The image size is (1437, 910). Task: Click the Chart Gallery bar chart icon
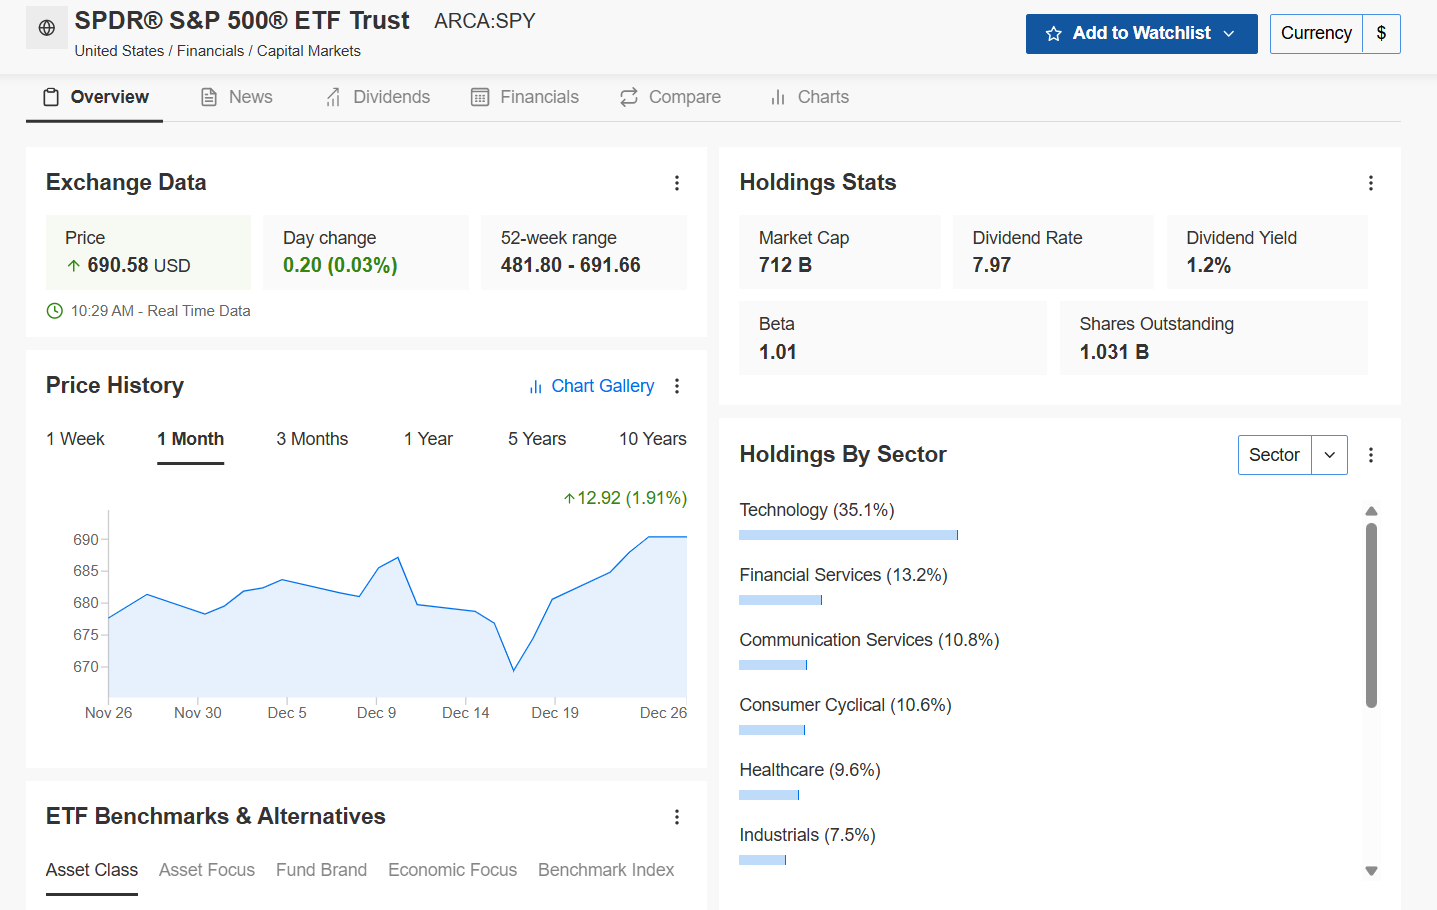click(536, 387)
